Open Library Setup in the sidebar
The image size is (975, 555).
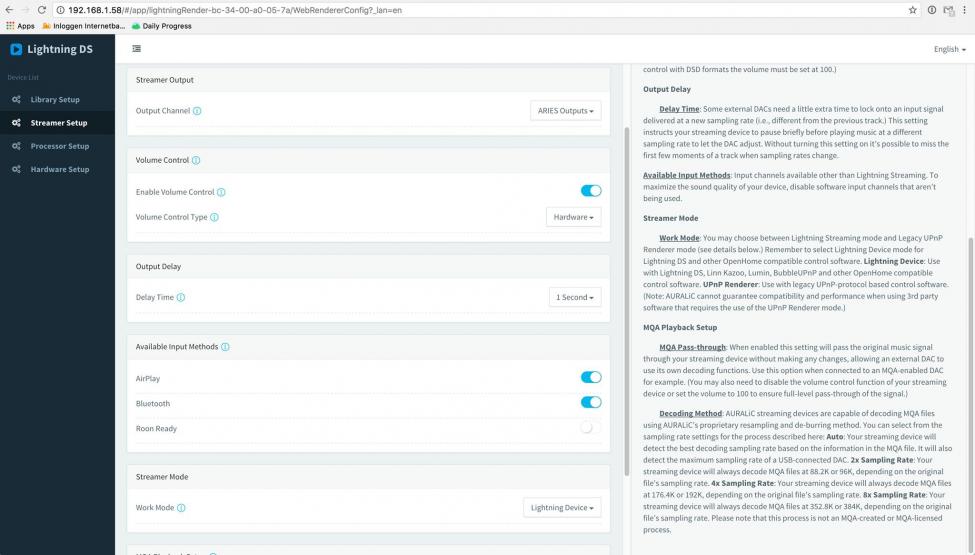coord(57,99)
